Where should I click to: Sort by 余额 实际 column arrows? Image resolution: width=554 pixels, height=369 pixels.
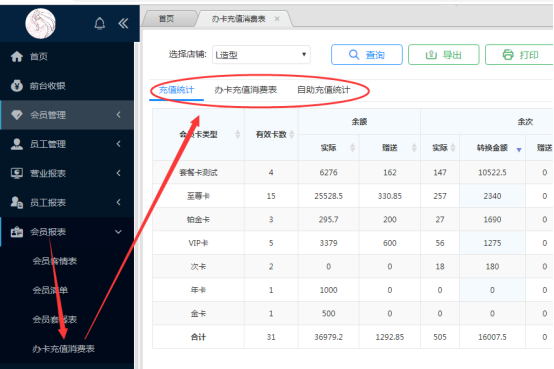point(352,148)
